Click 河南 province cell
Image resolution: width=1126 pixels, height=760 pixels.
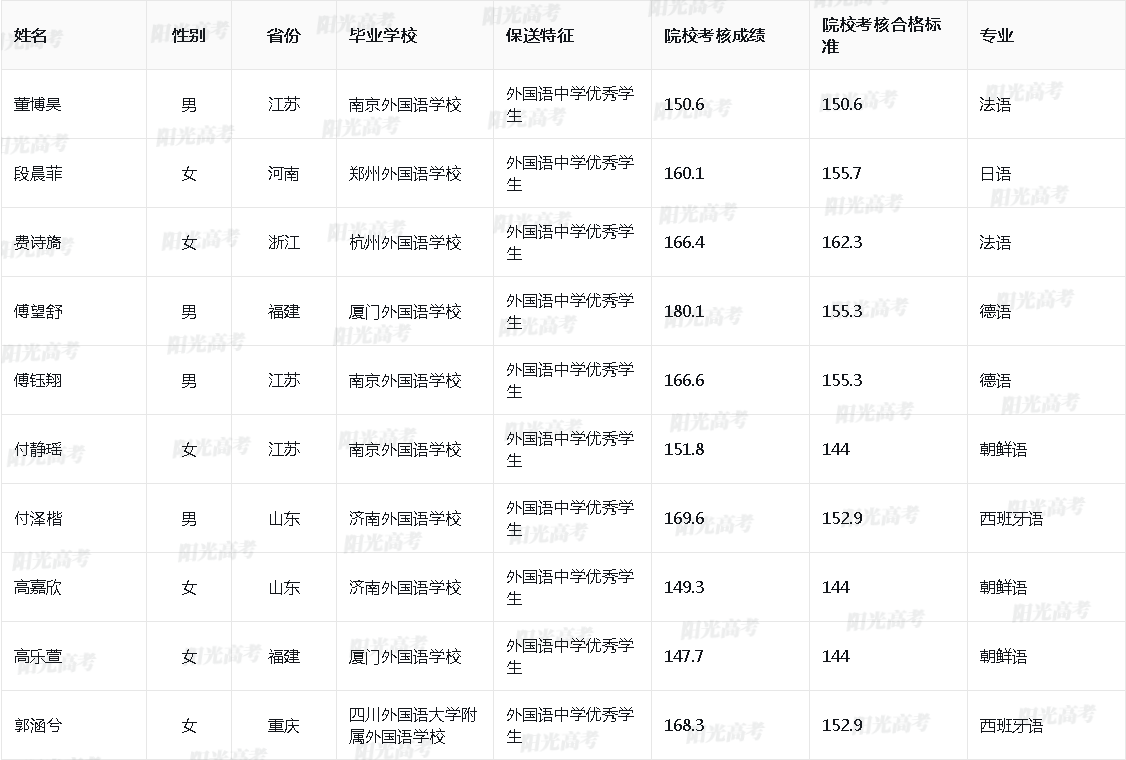point(284,173)
